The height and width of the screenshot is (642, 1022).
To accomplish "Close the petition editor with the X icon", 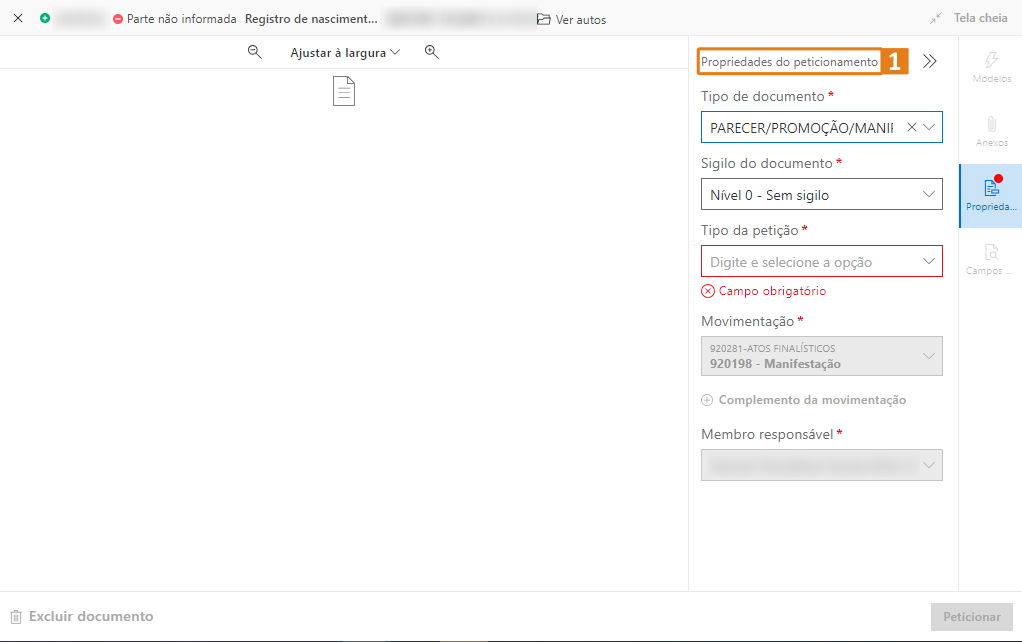I will click(17, 19).
